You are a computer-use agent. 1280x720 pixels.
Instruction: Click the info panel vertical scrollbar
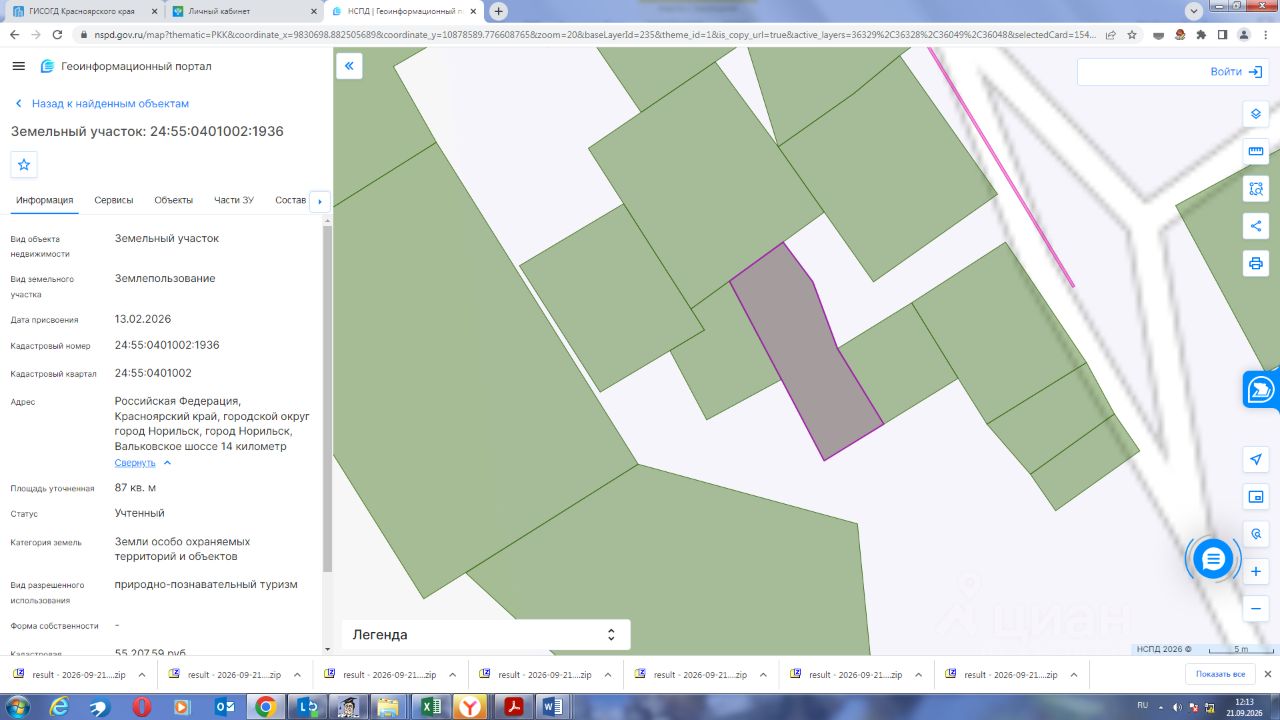[x=327, y=398]
